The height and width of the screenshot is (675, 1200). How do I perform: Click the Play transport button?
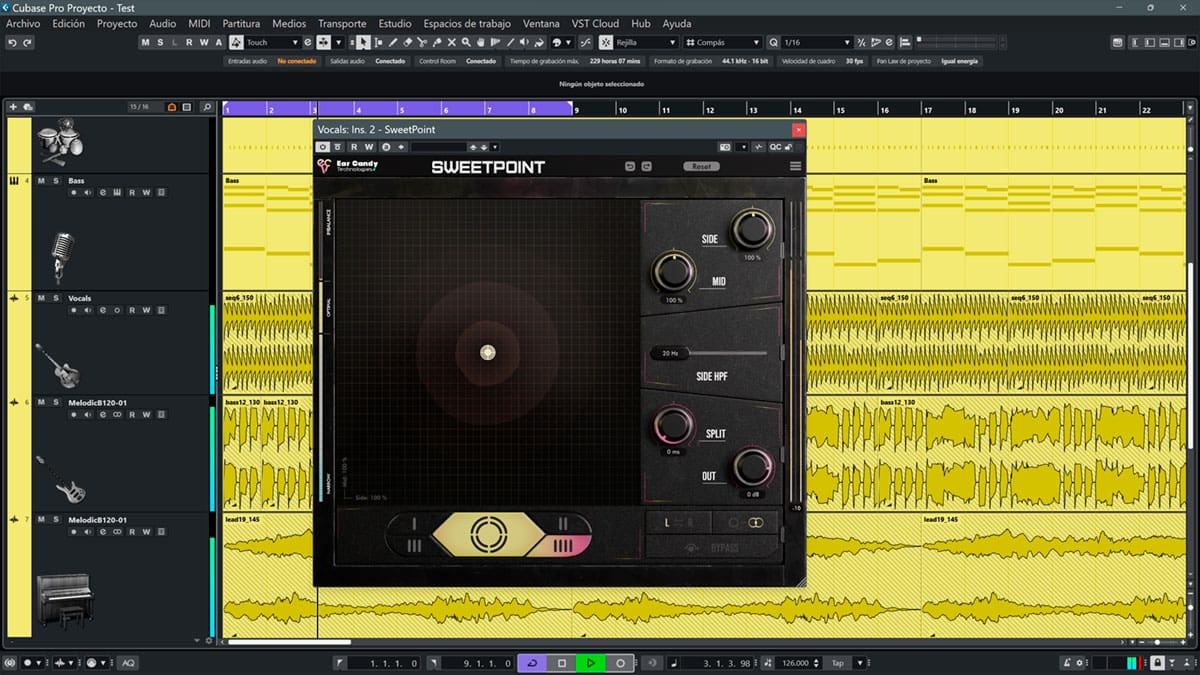[x=591, y=663]
